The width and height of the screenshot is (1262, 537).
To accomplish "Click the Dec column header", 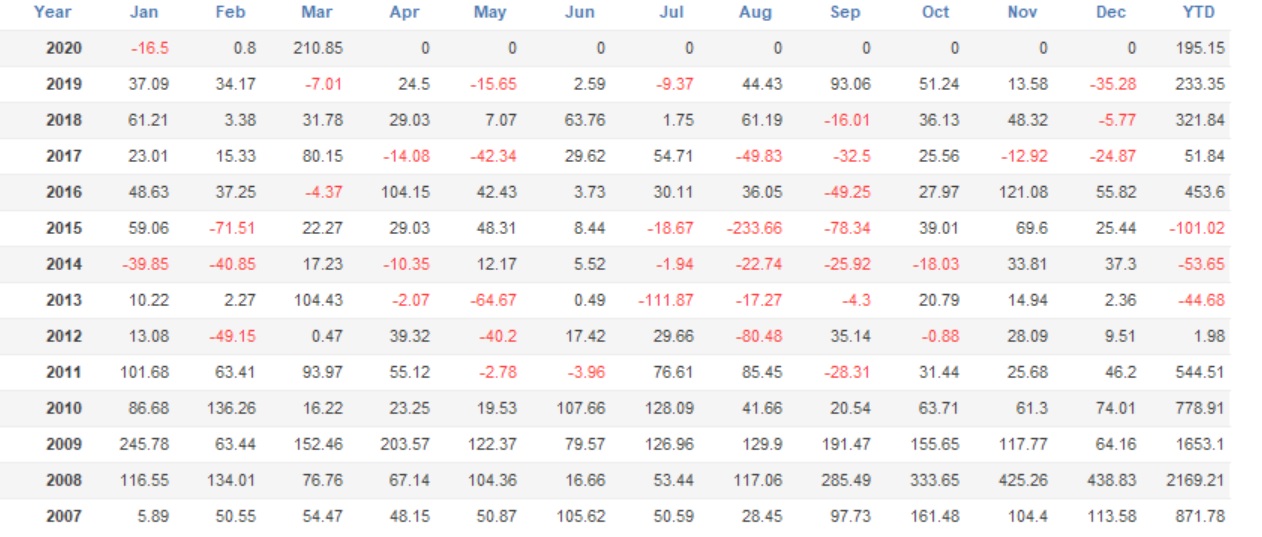I will 1110,13.
